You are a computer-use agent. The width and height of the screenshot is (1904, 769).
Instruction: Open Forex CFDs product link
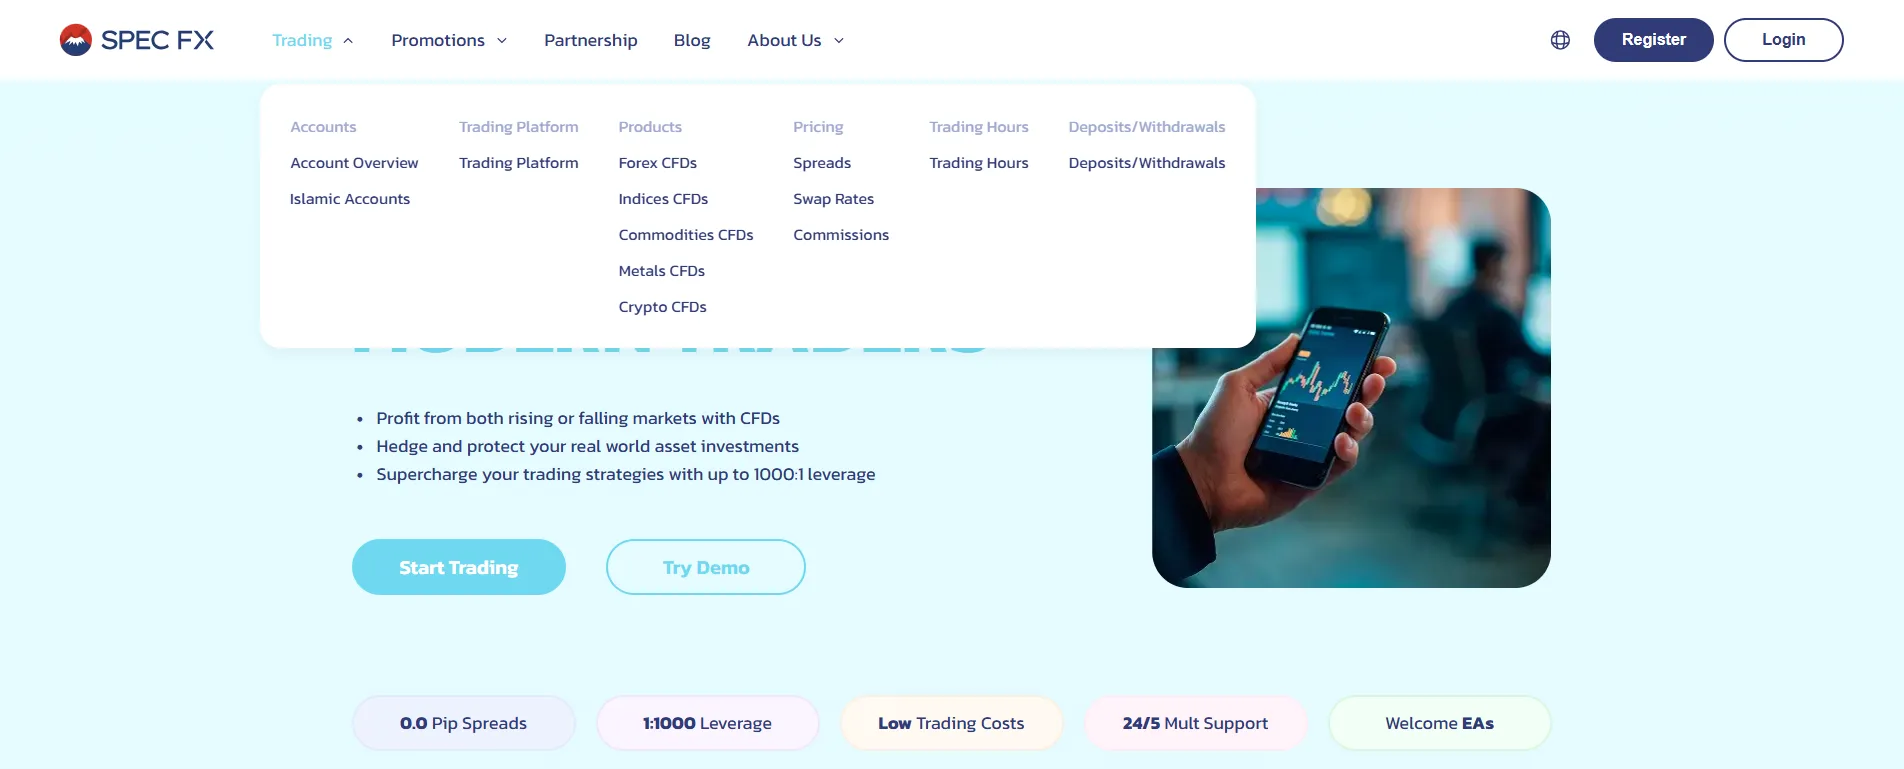coord(658,163)
